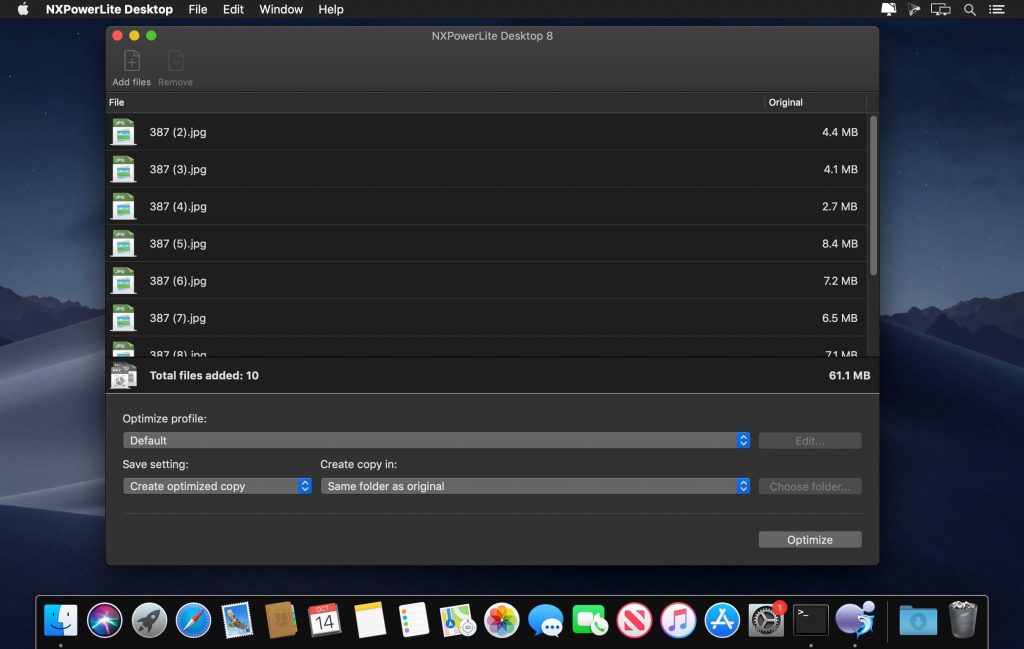Screen dimensions: 1024x649
Task: Open the Window menu
Action: click(x=280, y=9)
